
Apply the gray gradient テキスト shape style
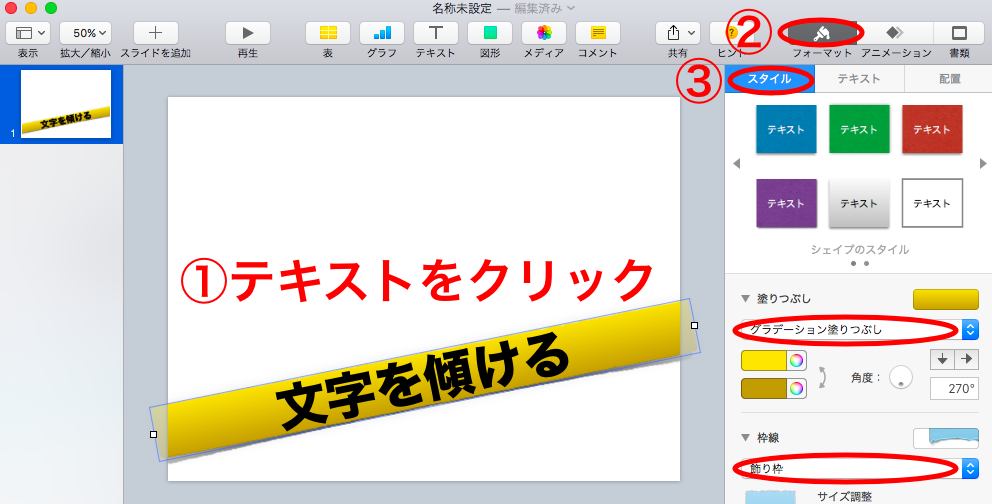[x=859, y=203]
